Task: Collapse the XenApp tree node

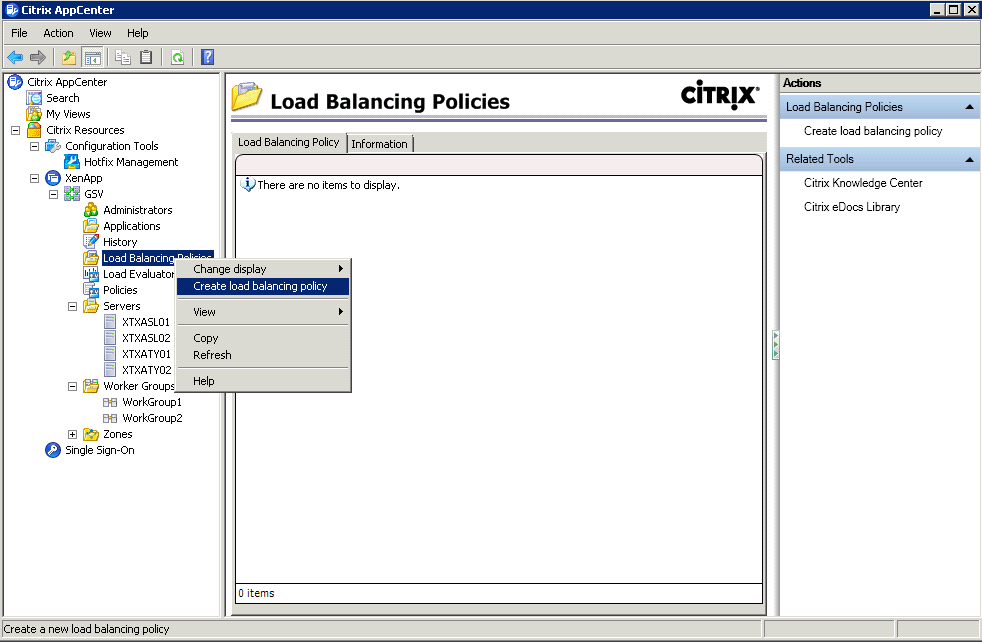Action: point(34,178)
